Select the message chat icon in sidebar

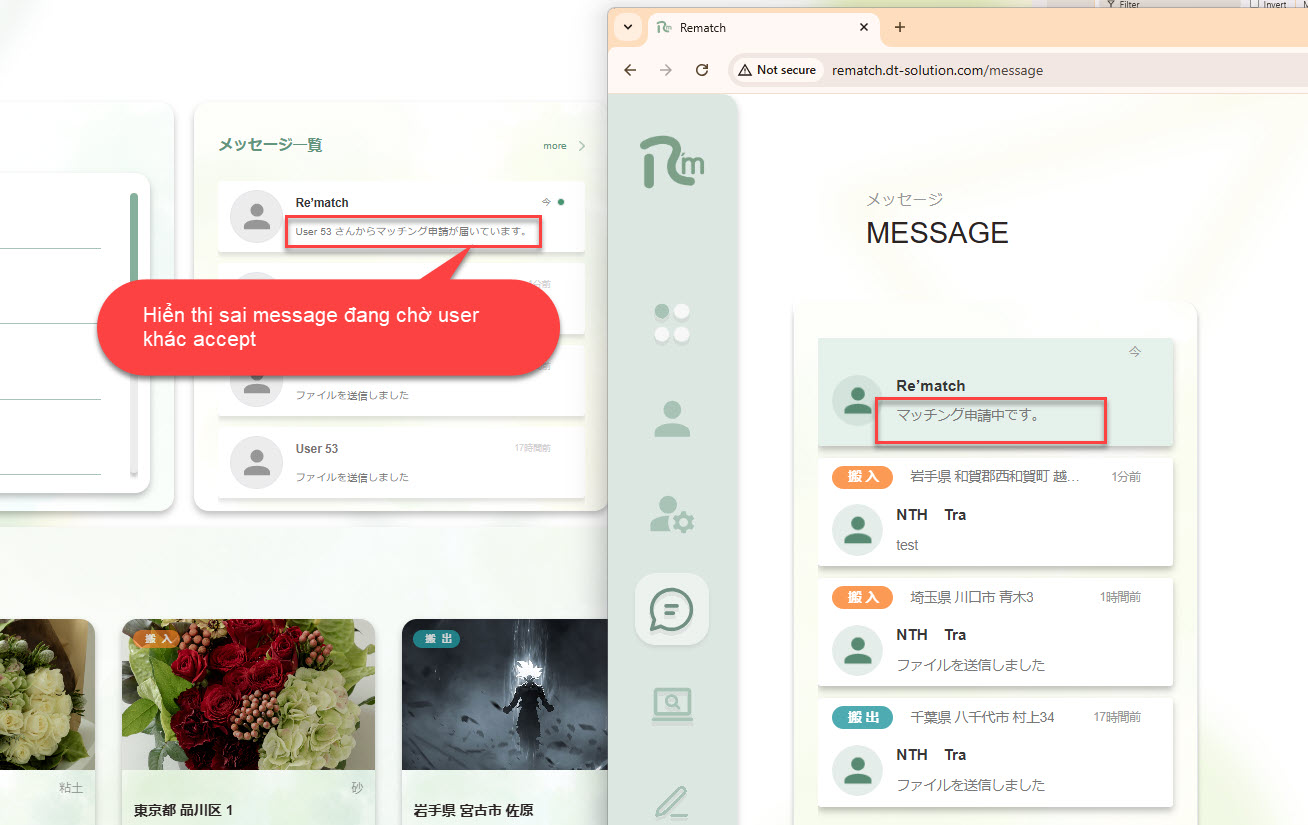point(672,609)
